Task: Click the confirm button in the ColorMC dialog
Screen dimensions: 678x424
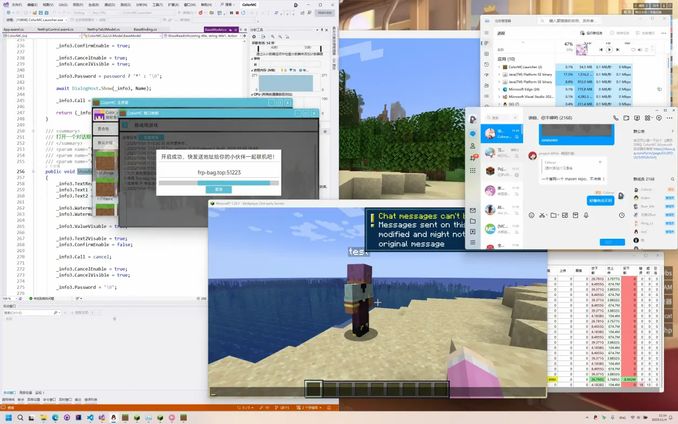Action: [x=216, y=189]
